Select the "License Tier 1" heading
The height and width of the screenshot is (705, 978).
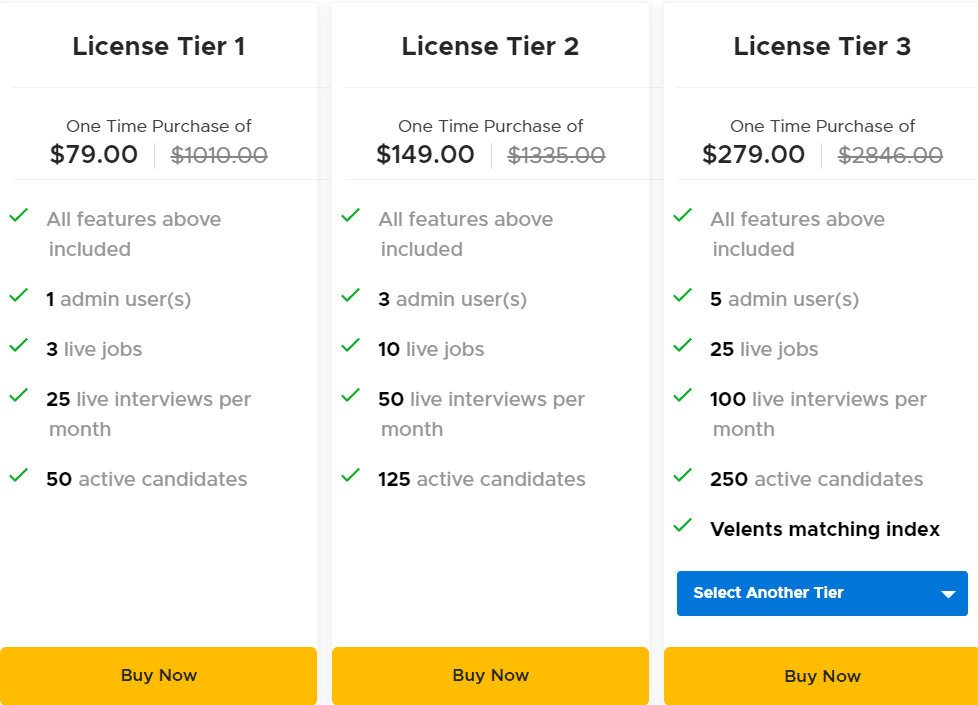coord(158,46)
